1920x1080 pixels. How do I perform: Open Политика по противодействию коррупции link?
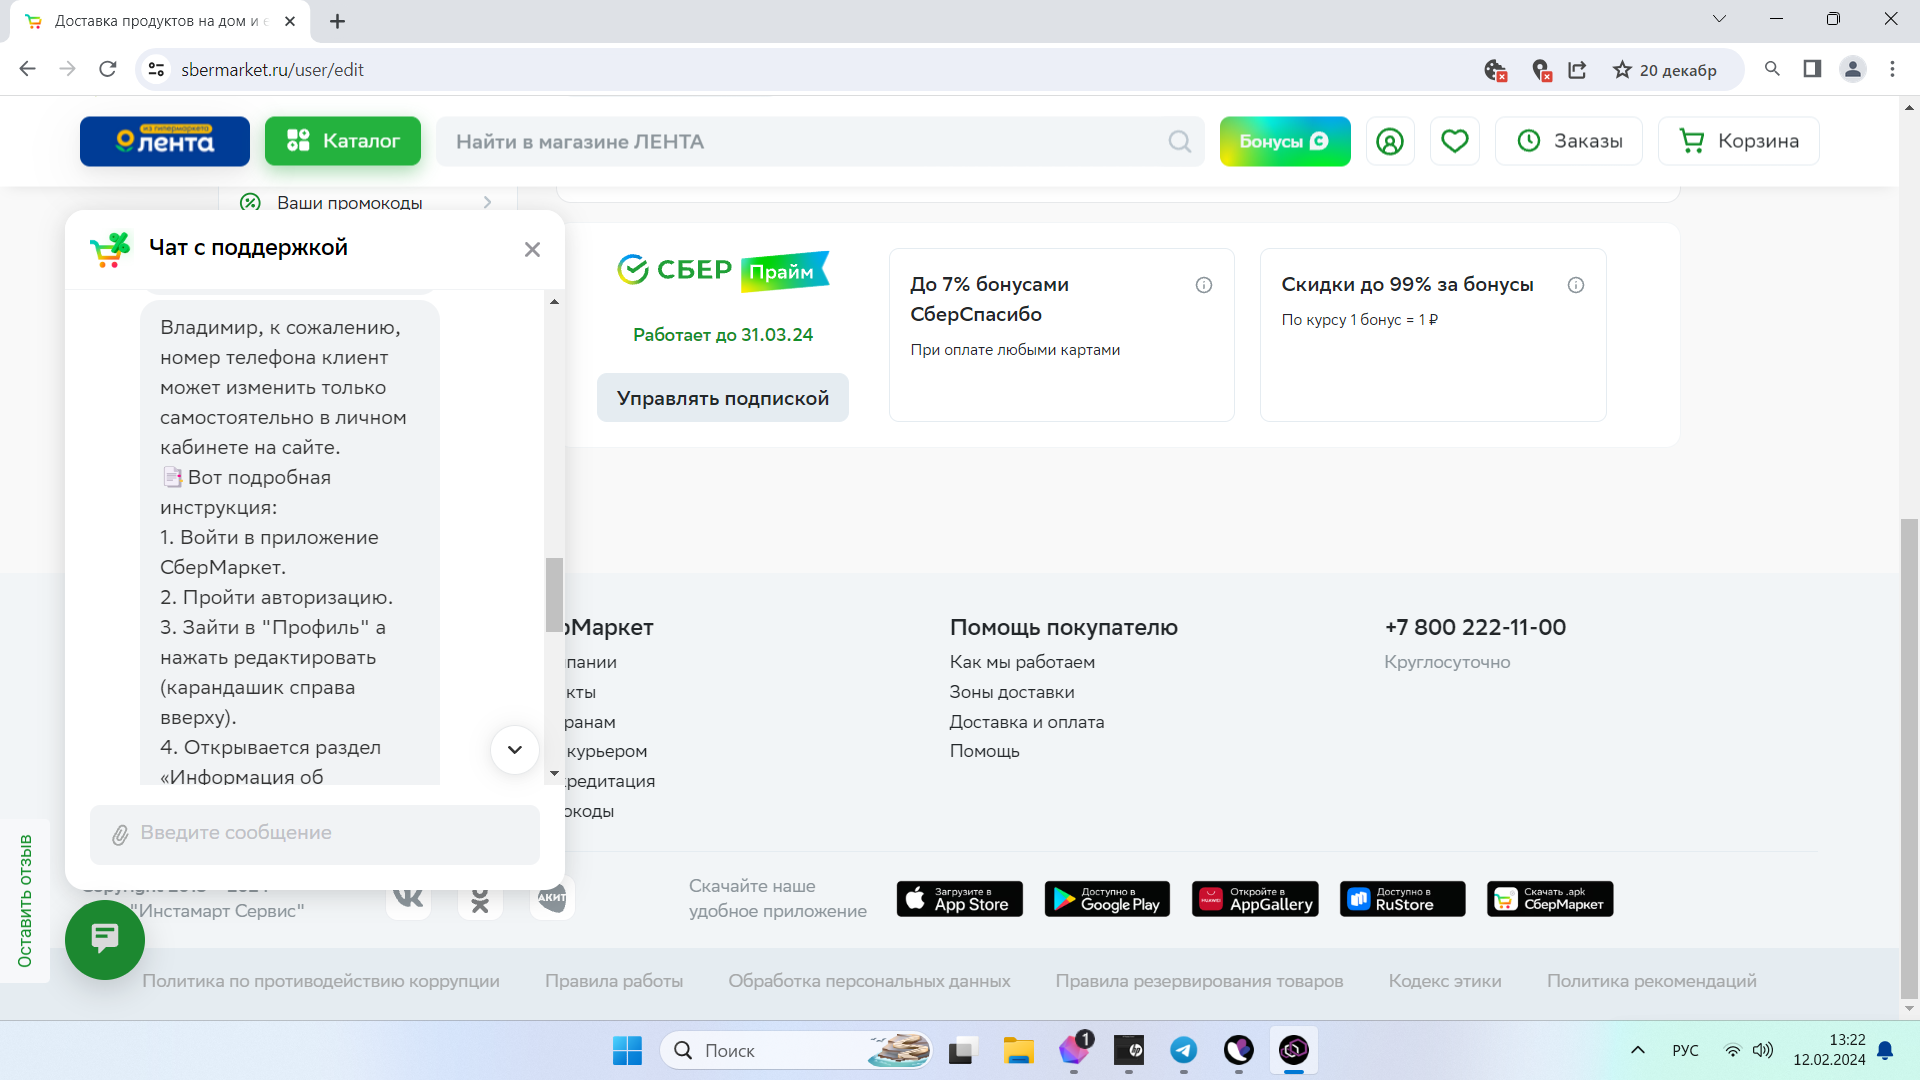pyautogui.click(x=321, y=981)
